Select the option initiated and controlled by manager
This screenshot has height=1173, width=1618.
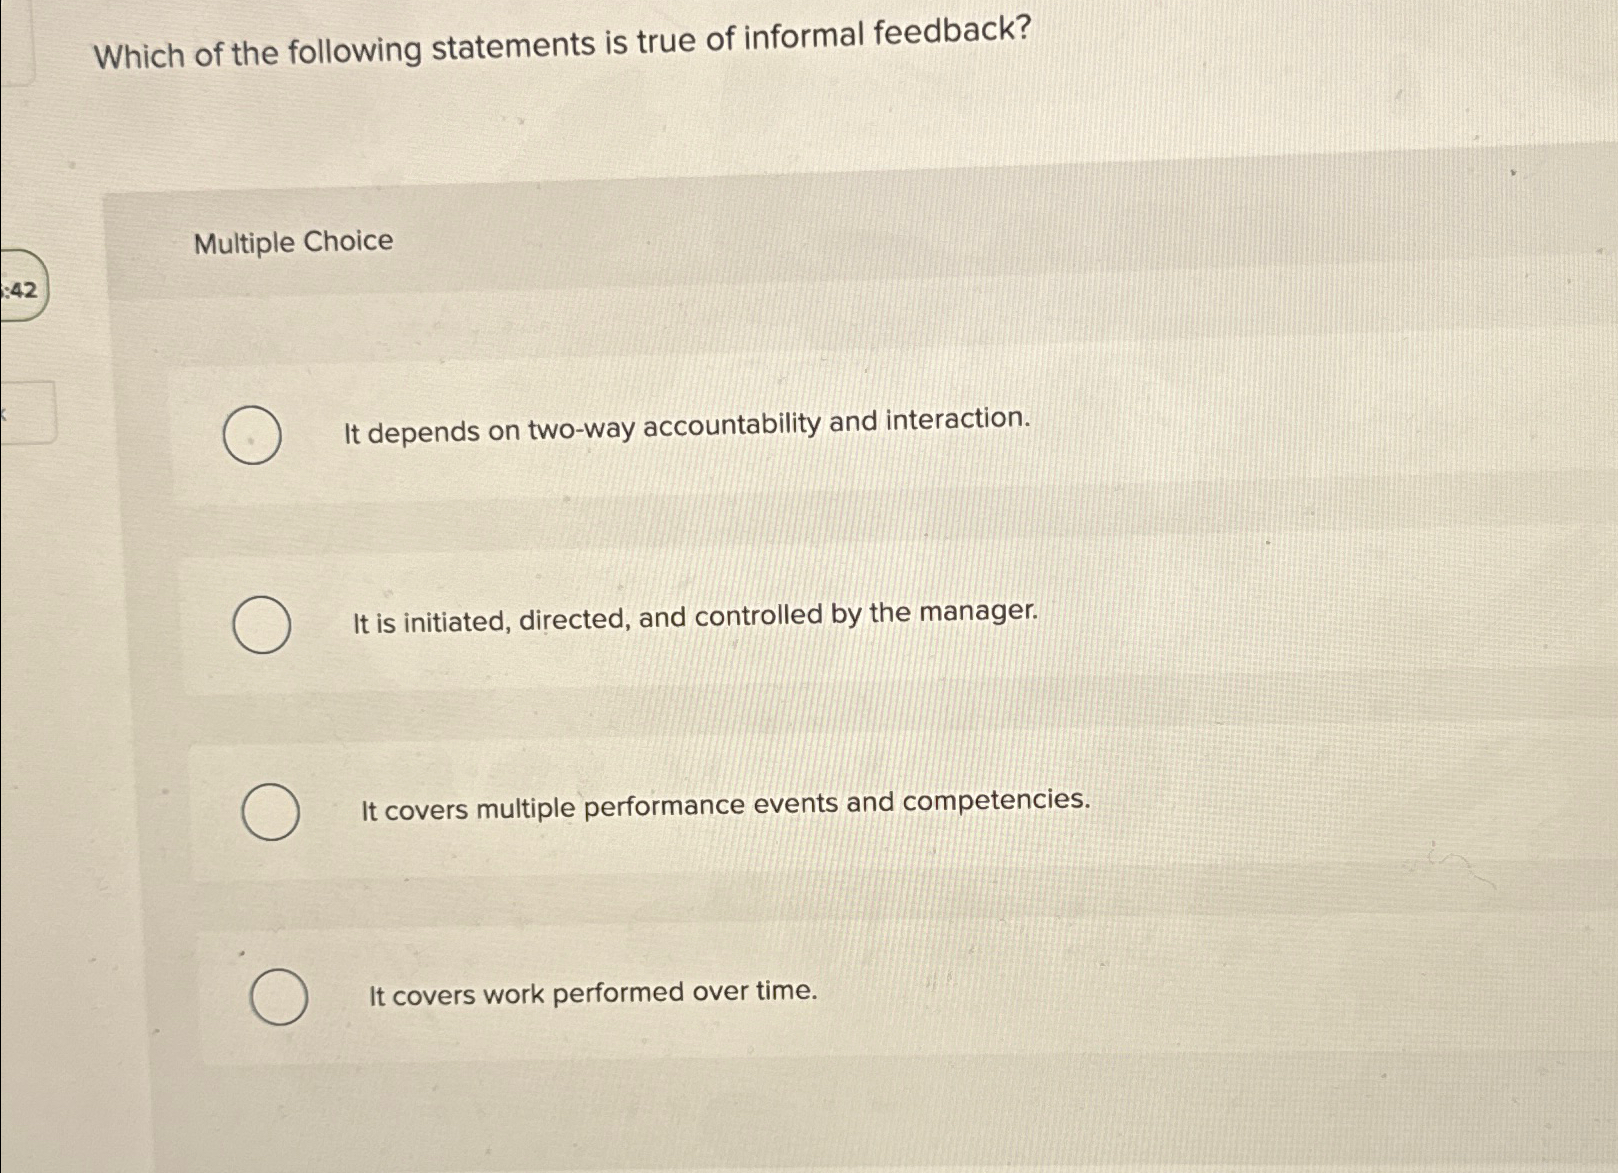[x=262, y=625]
